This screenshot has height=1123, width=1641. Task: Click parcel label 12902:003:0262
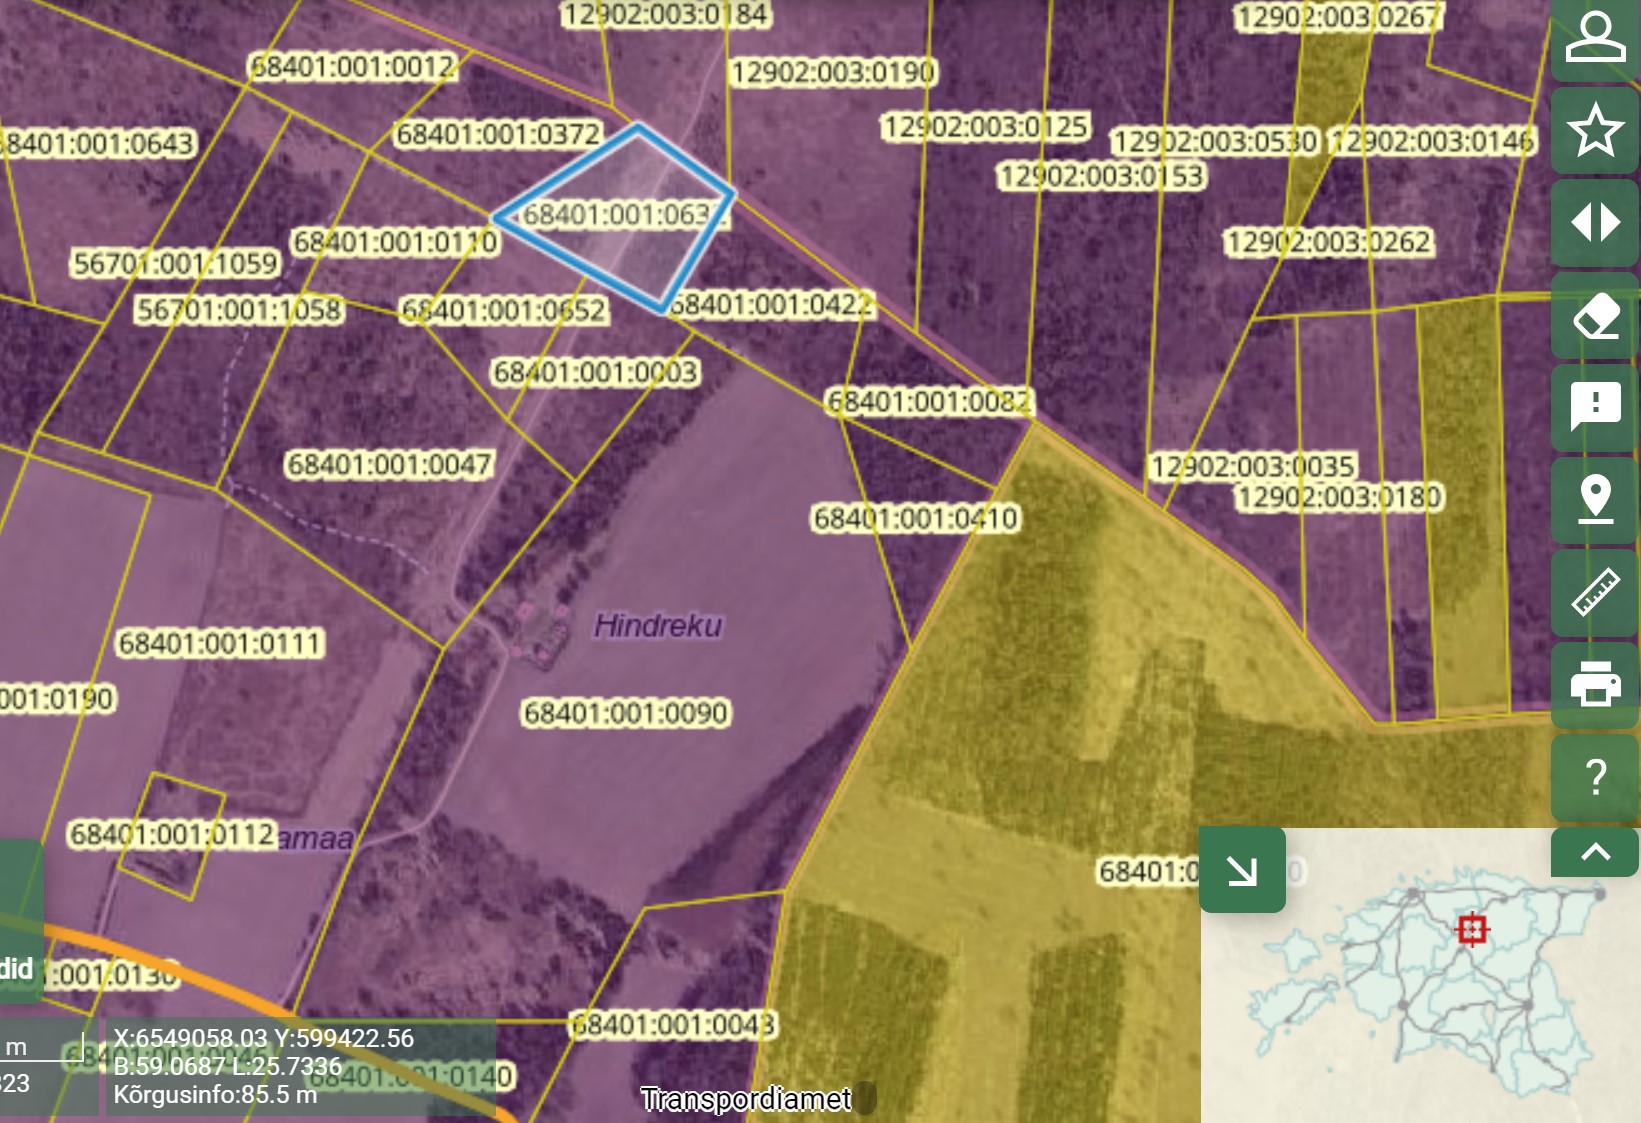point(1329,242)
